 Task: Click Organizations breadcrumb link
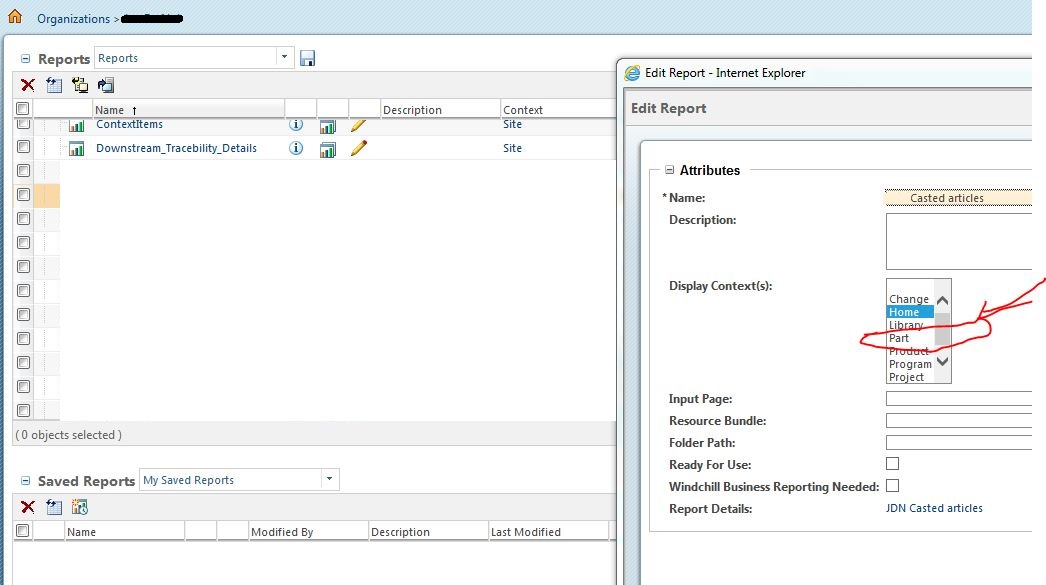pos(73,19)
